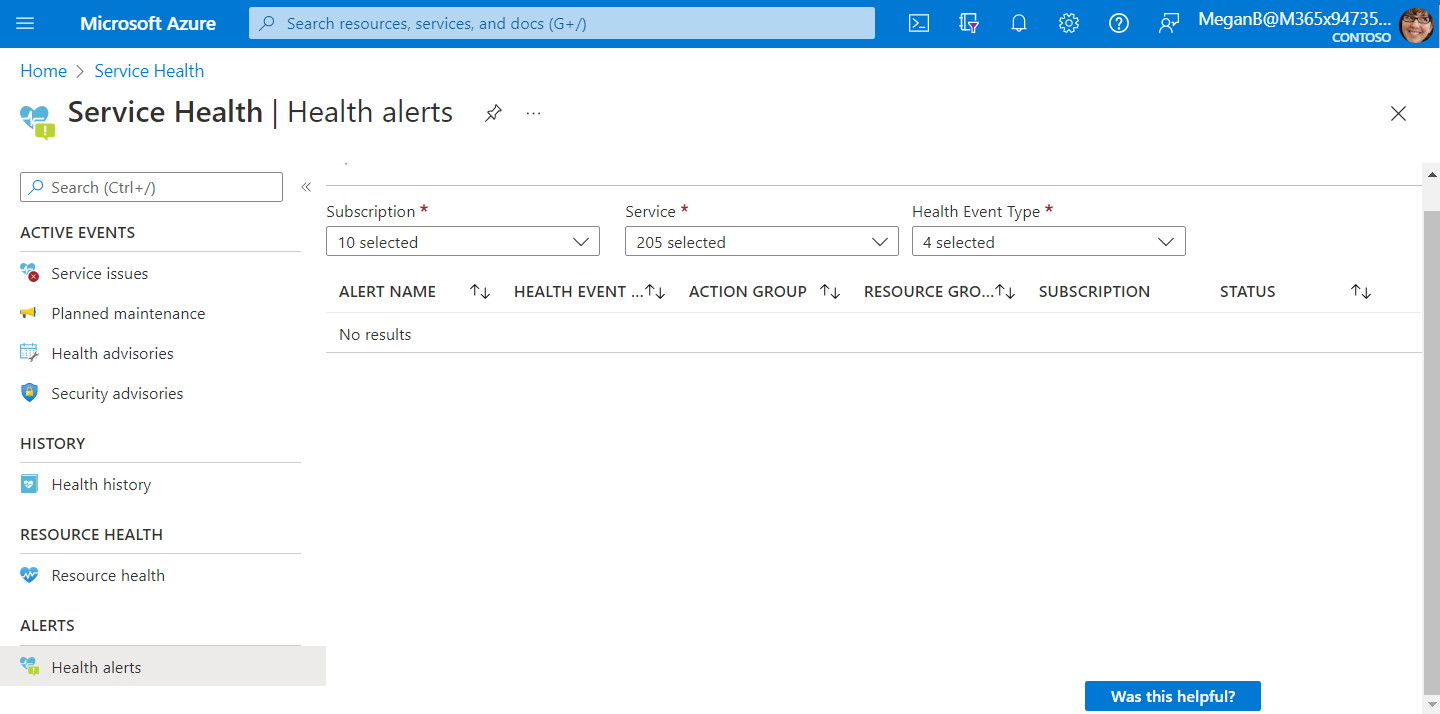
Task: Pin Service Health blade to dashboard
Action: click(493, 113)
